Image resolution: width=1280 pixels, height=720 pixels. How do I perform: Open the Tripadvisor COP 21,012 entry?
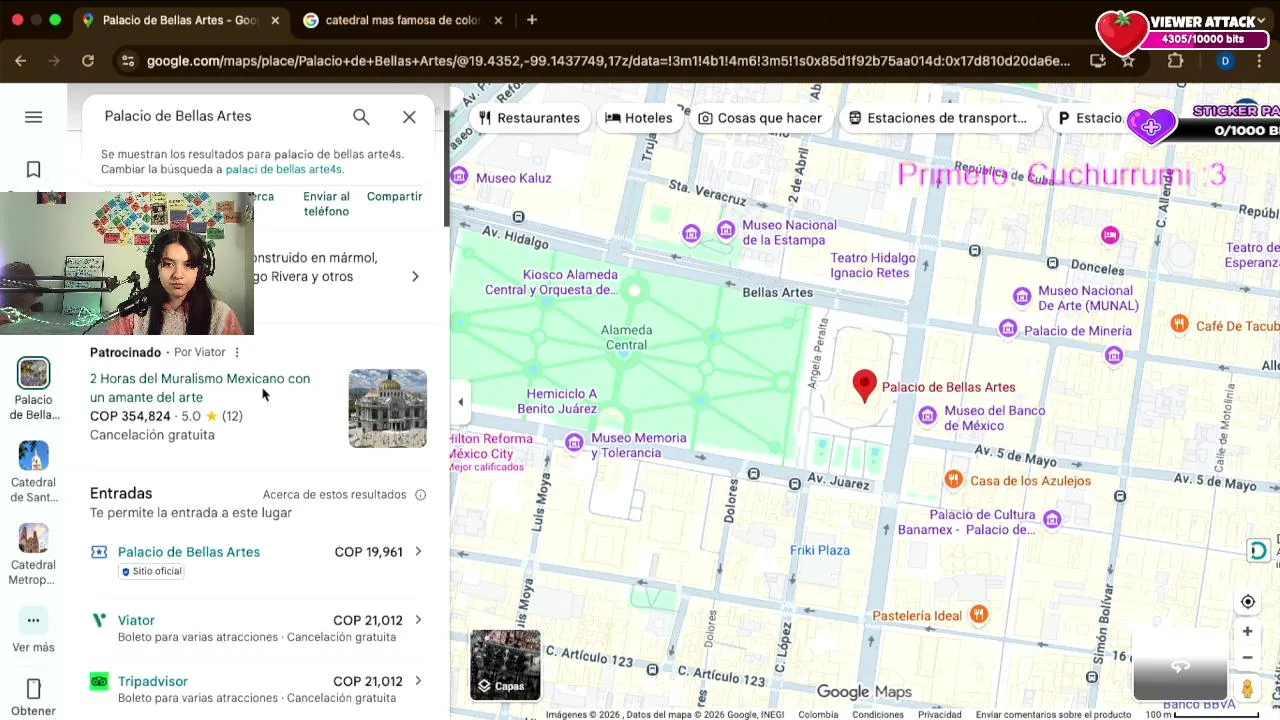[258, 689]
